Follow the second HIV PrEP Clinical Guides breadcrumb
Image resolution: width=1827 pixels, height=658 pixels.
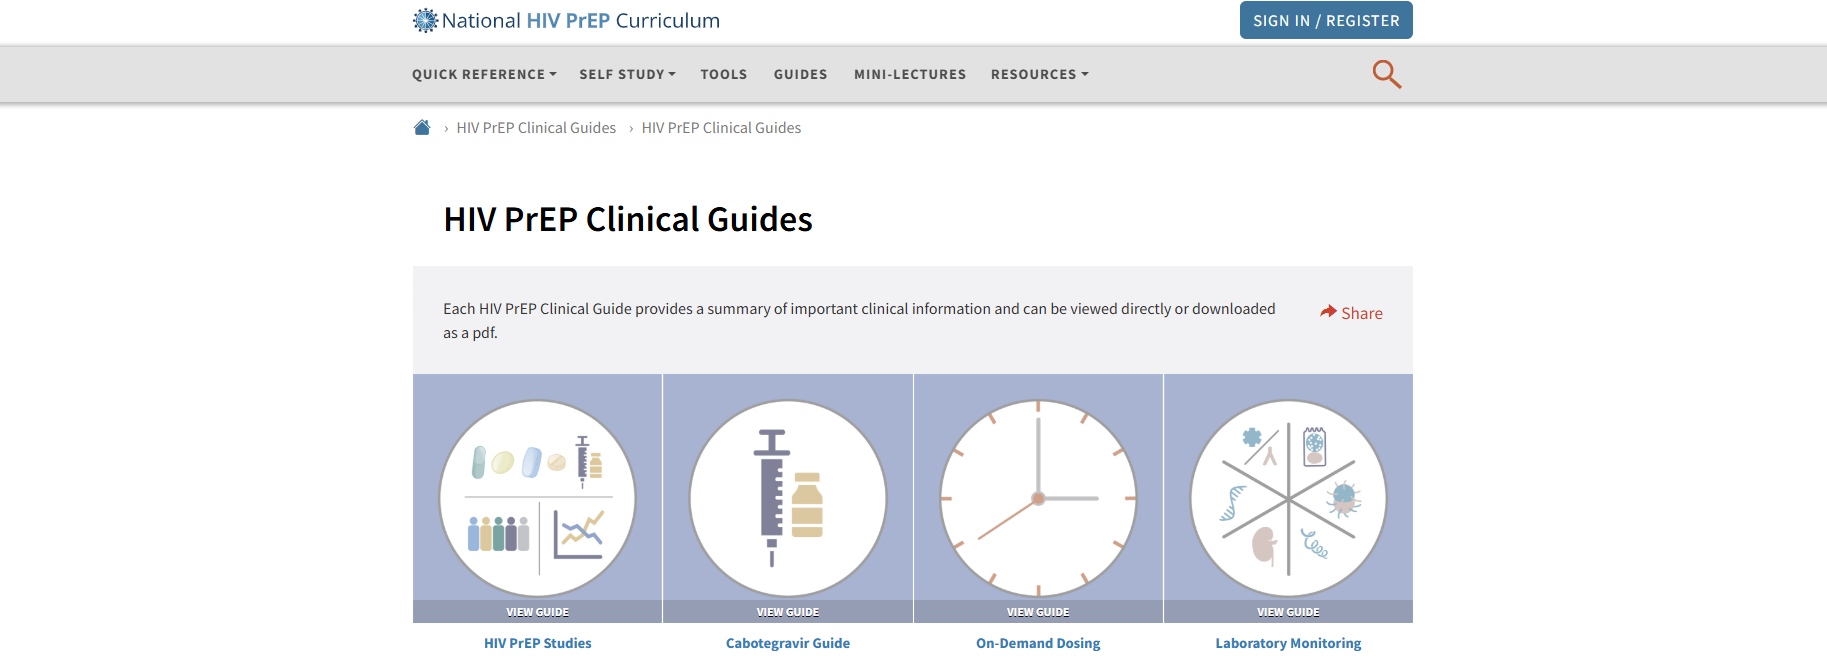pos(721,128)
